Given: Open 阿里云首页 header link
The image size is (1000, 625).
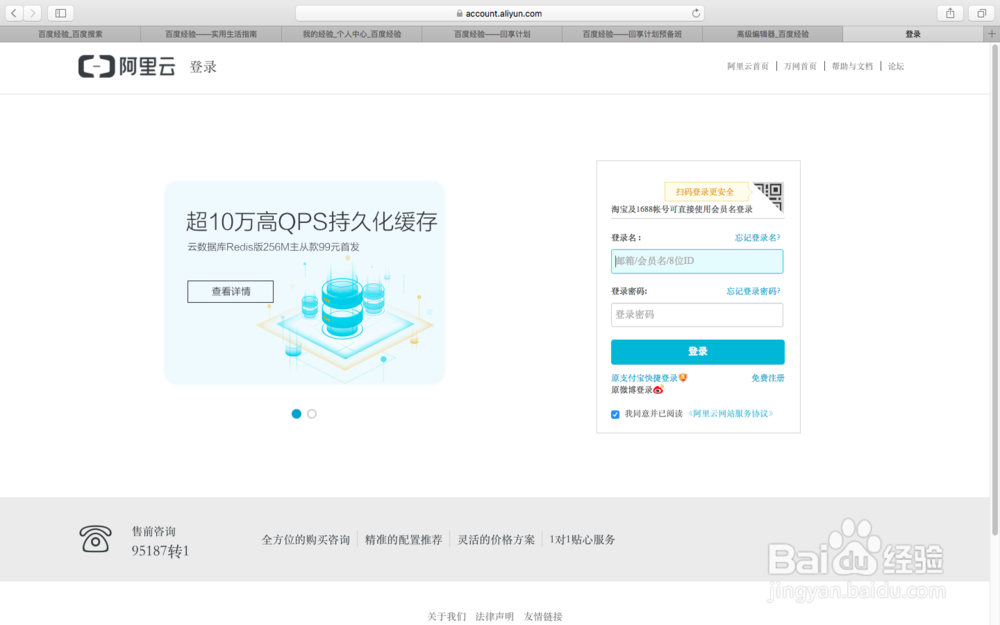Looking at the screenshot, I should (x=747, y=66).
